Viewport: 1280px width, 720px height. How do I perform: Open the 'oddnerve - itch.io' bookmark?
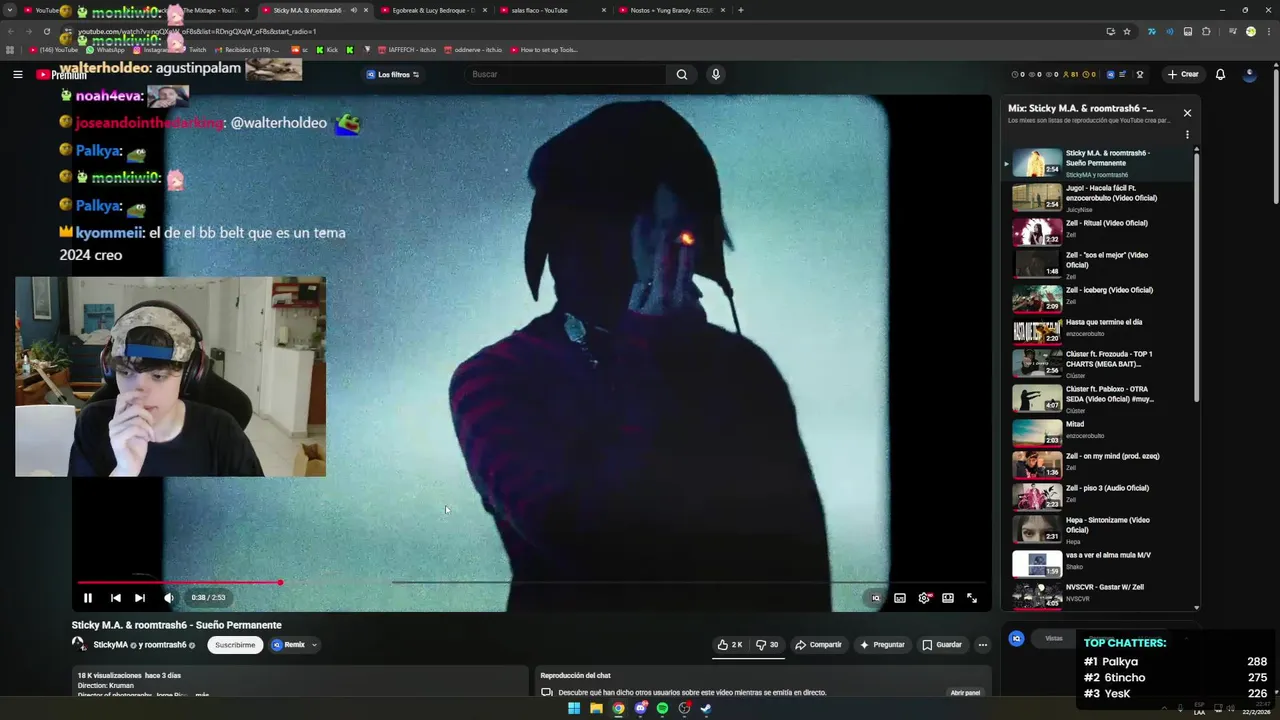[x=473, y=50]
